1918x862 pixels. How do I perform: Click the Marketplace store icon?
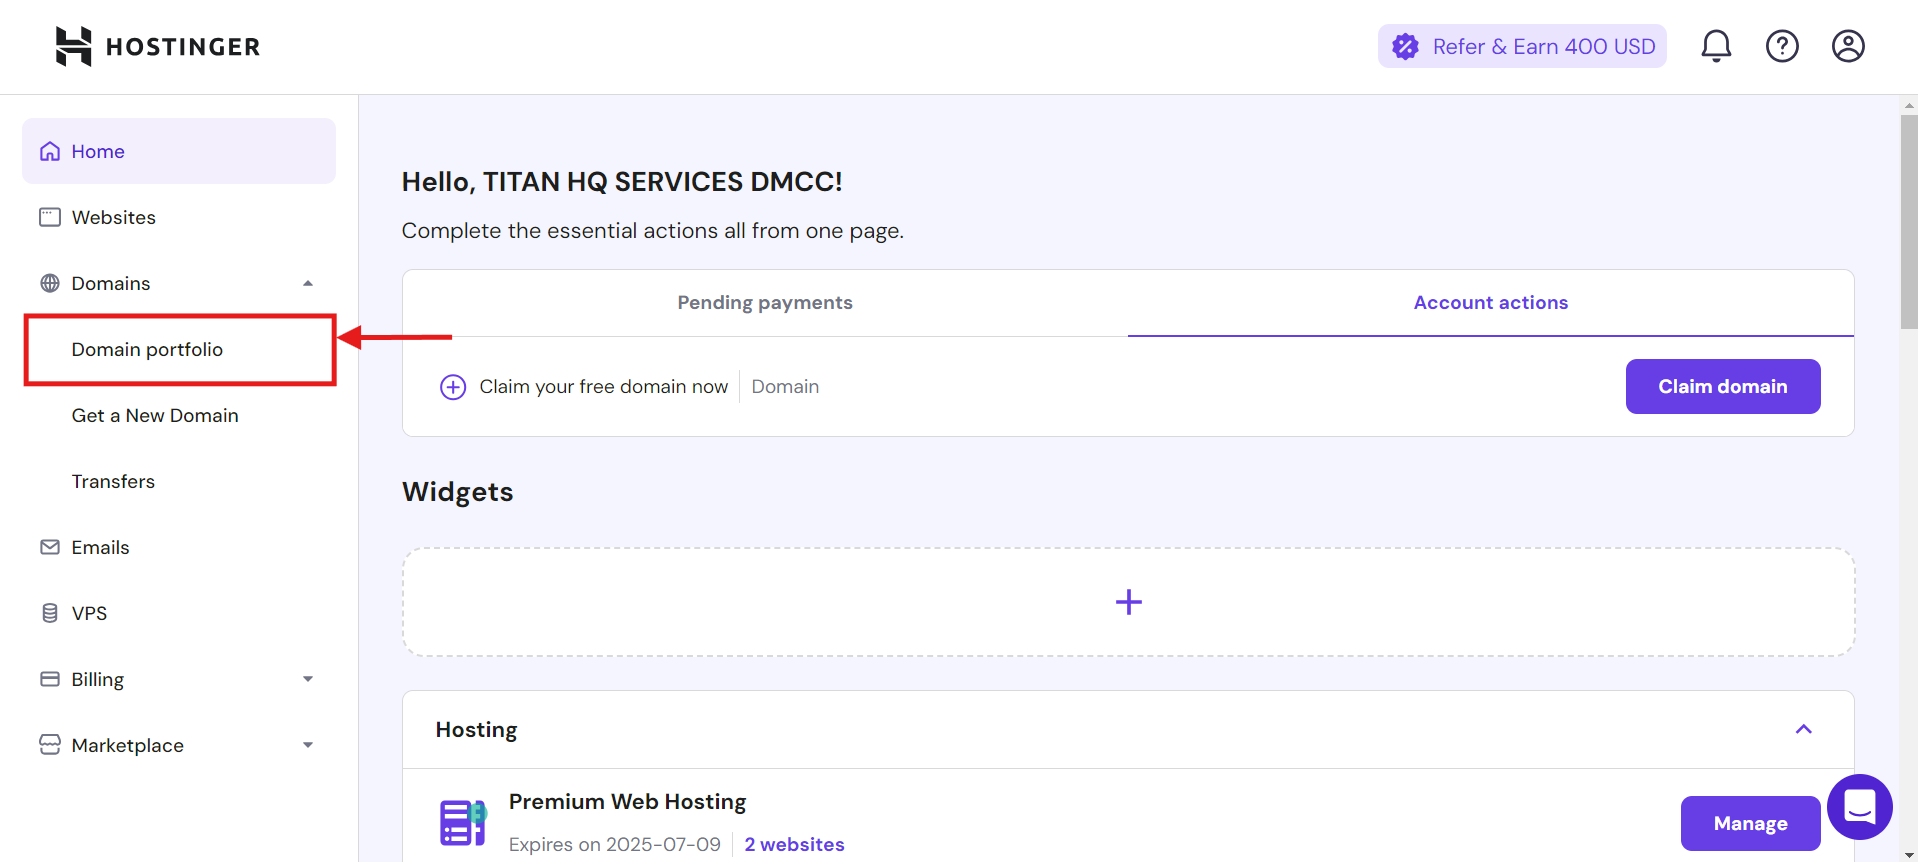[50, 745]
